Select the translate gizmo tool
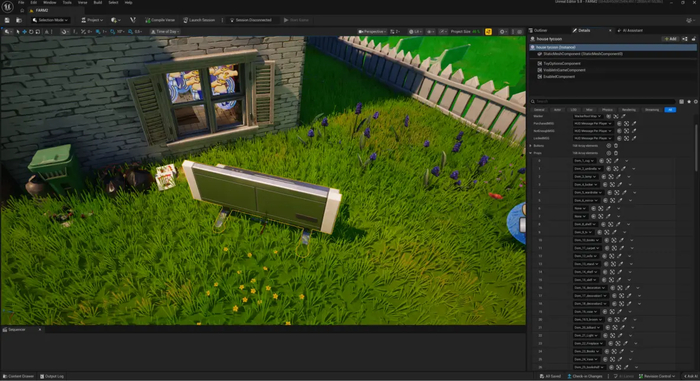This screenshot has height=381, width=700. (x=24, y=32)
